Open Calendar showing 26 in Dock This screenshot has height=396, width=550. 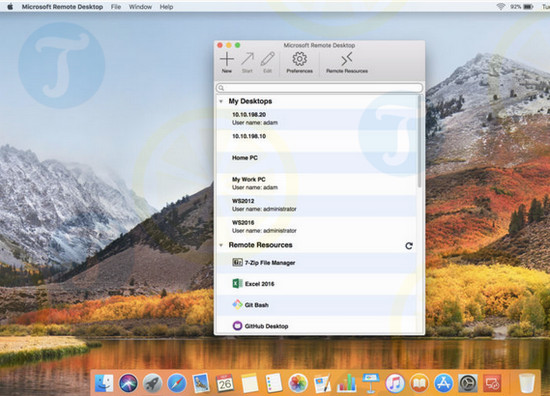tap(225, 383)
